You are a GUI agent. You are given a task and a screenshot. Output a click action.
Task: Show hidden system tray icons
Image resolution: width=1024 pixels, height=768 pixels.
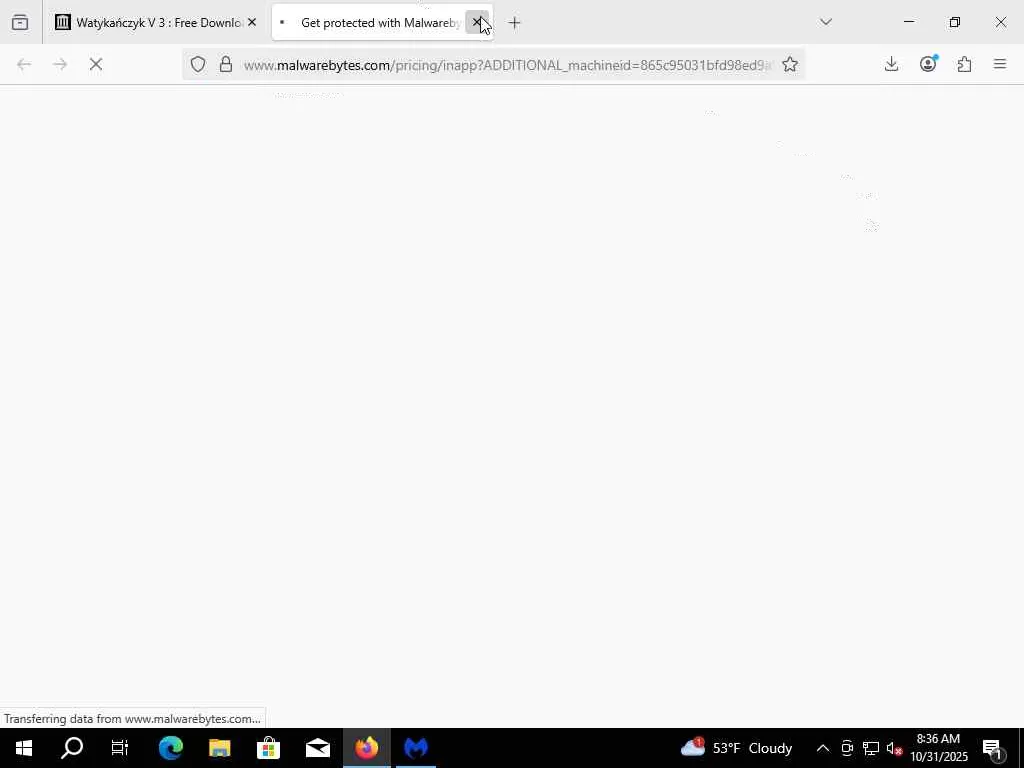click(x=823, y=748)
